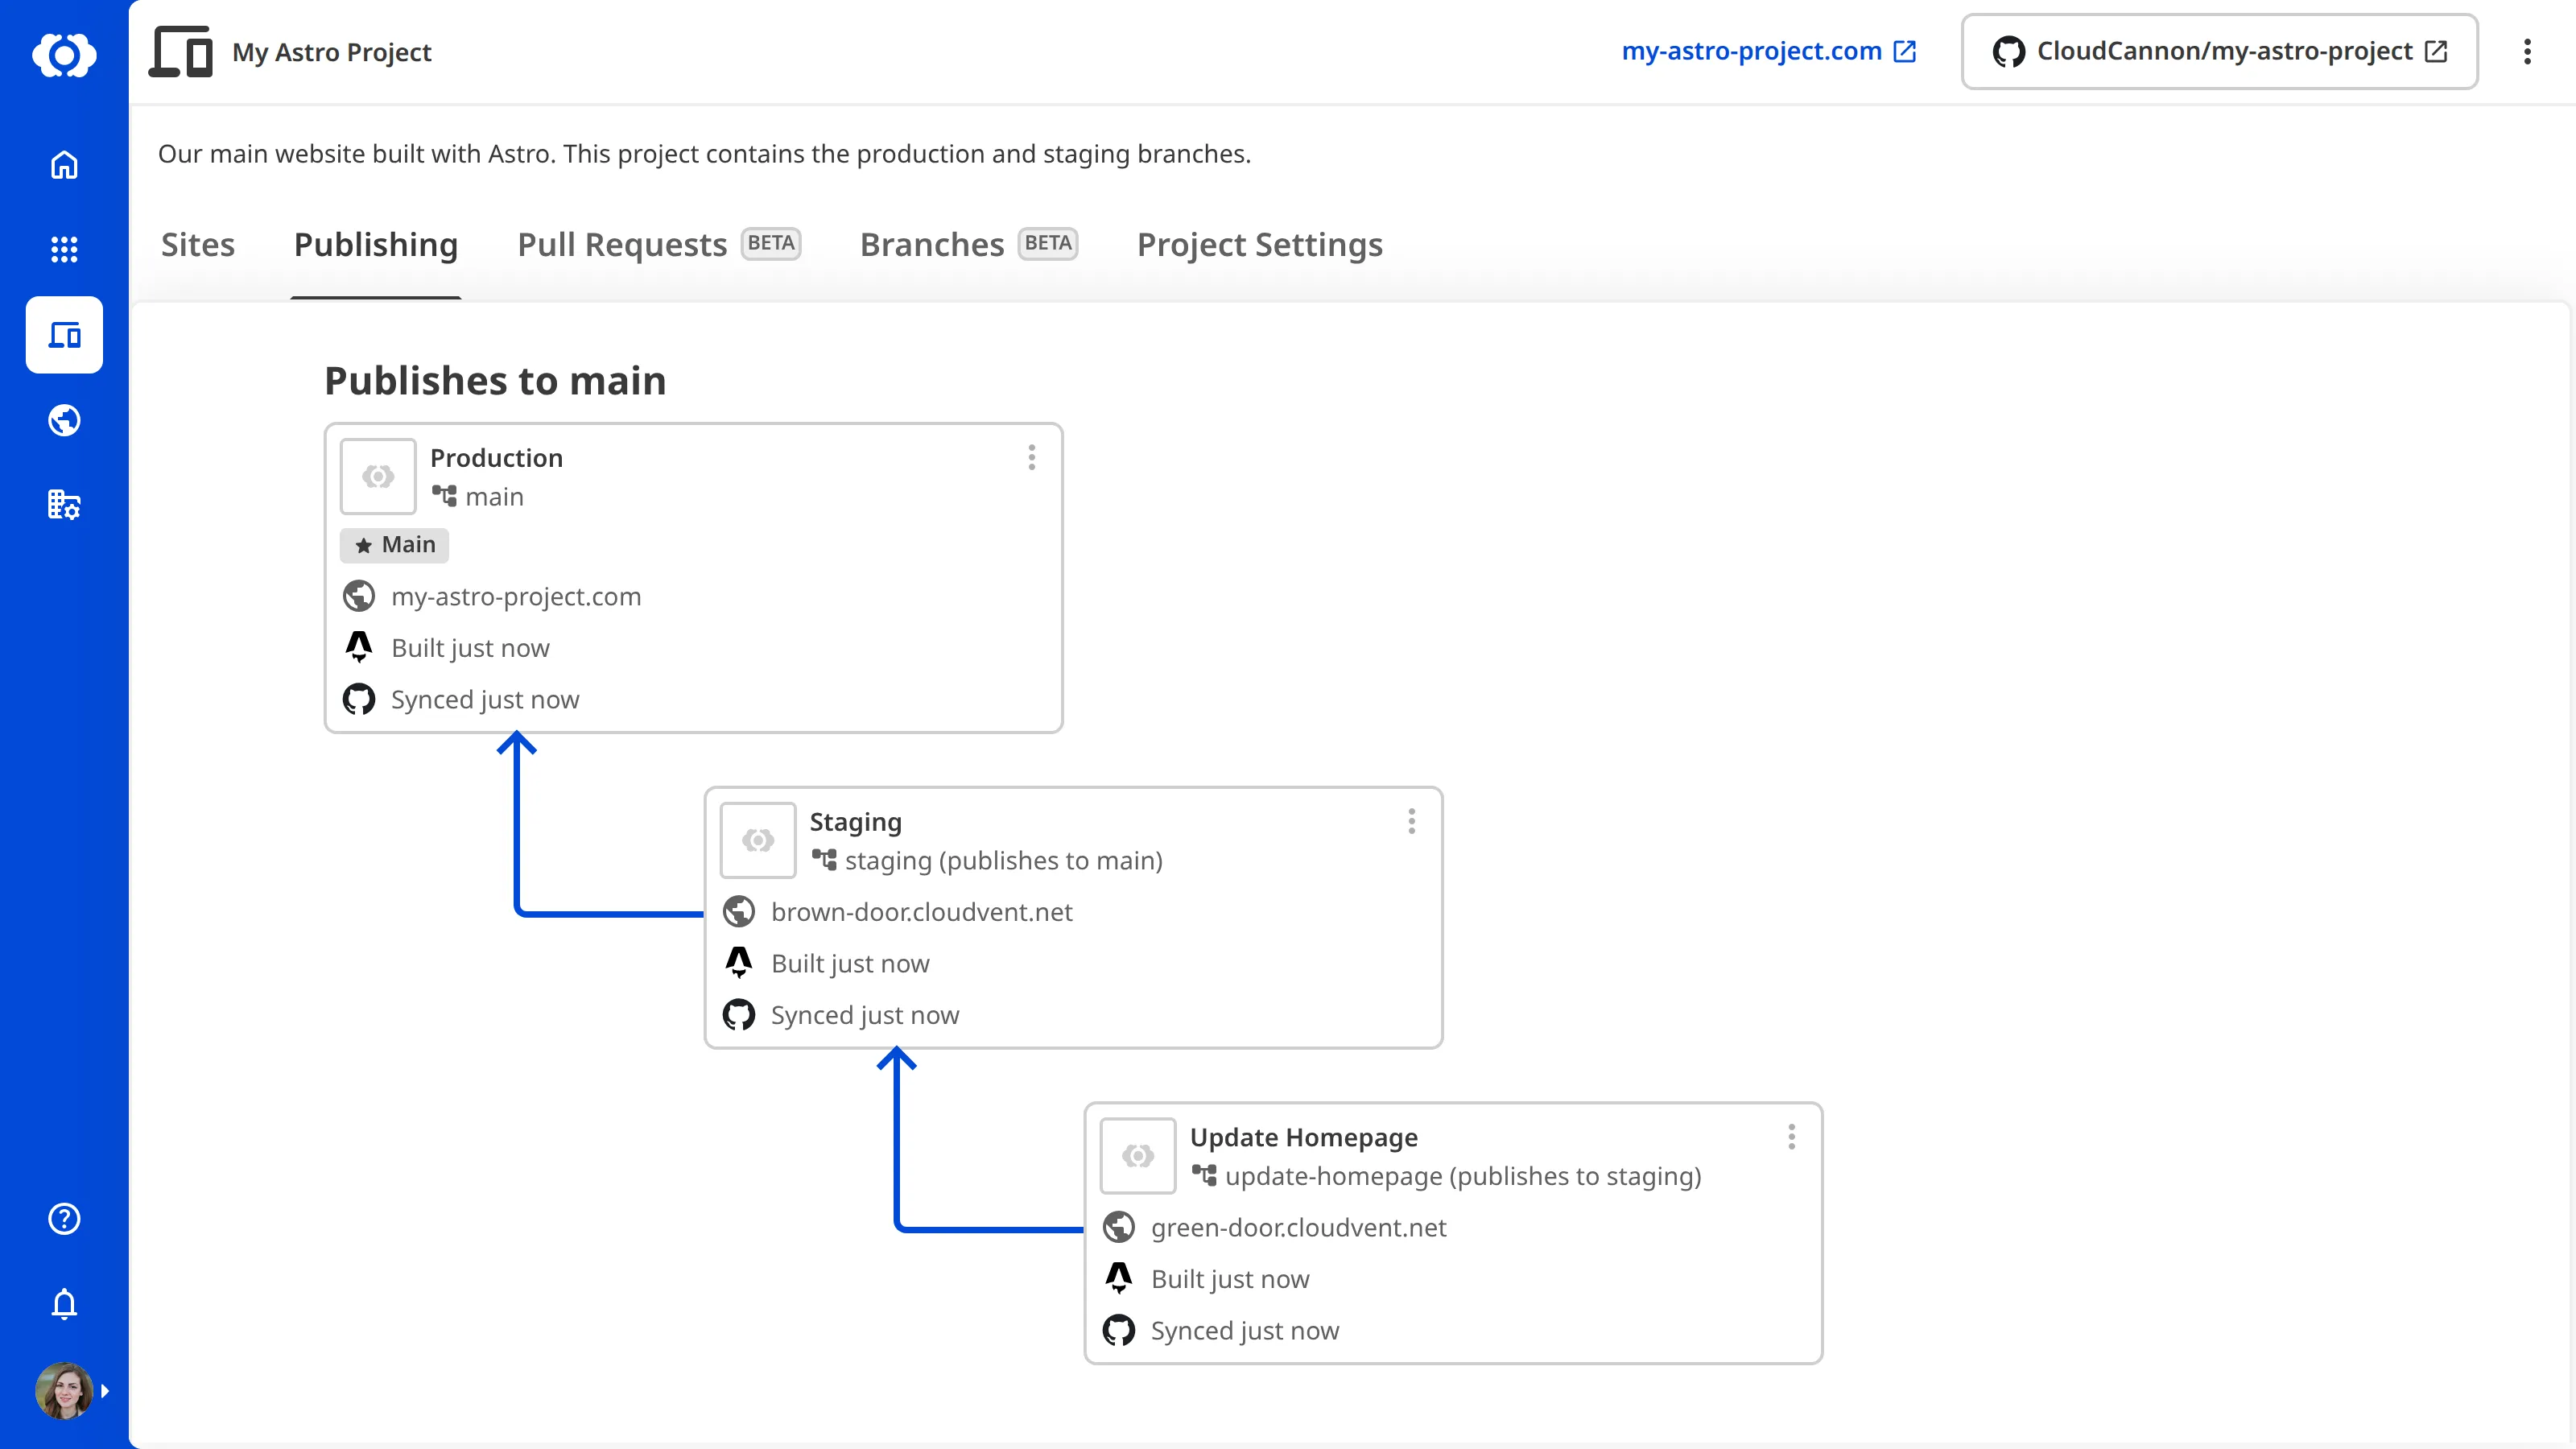Open the organization settings sidebar icon
Screen dimensions: 2576x1449
(x=64, y=505)
